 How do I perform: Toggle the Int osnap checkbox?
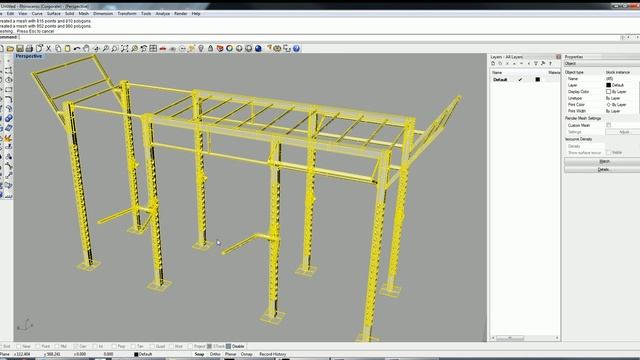click(x=95, y=347)
